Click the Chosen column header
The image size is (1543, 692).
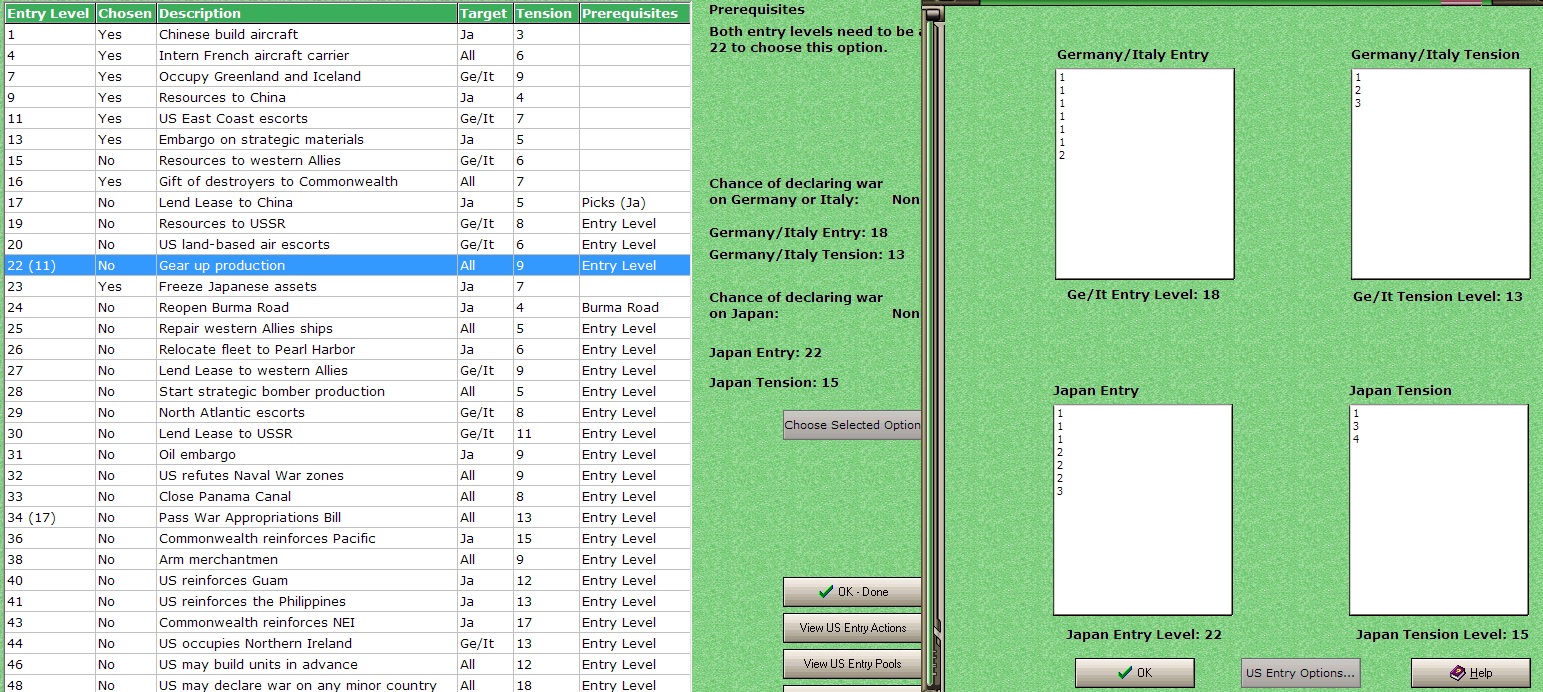[125, 13]
